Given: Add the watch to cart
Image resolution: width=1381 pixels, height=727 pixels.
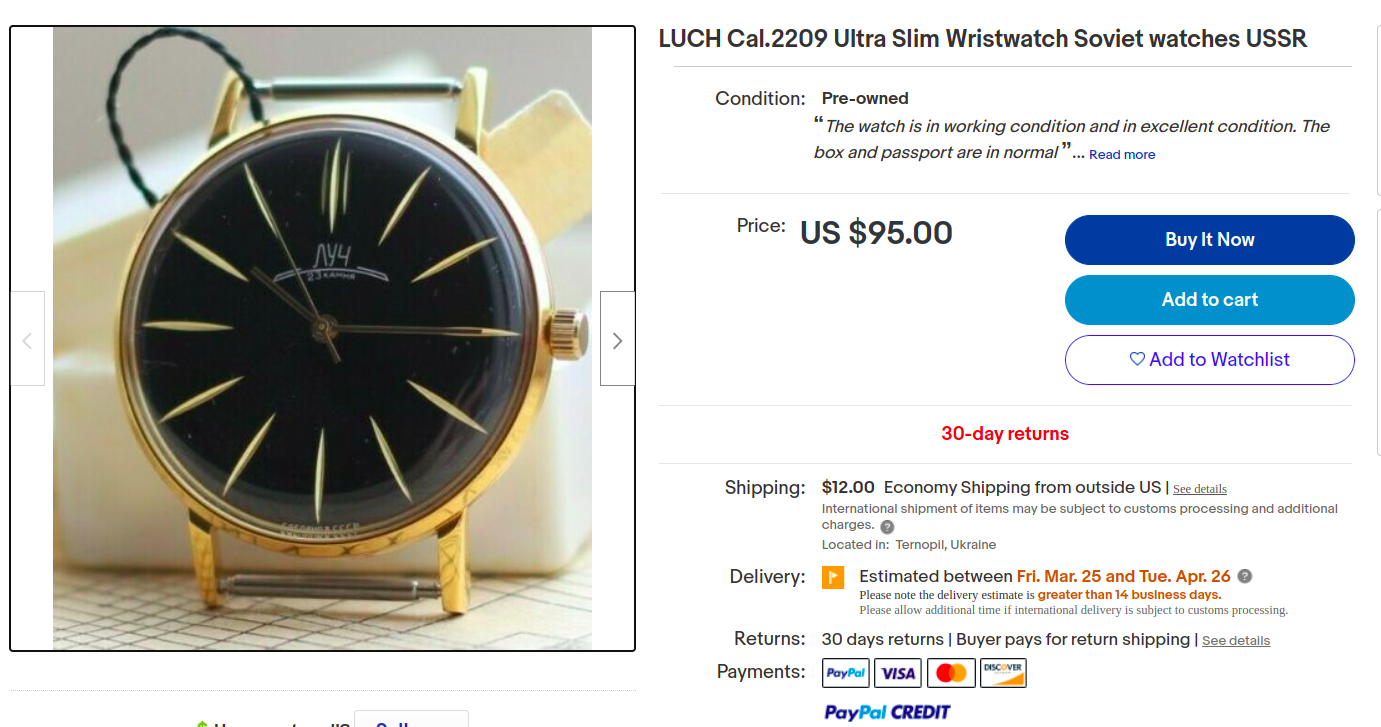Looking at the screenshot, I should coord(1210,300).
